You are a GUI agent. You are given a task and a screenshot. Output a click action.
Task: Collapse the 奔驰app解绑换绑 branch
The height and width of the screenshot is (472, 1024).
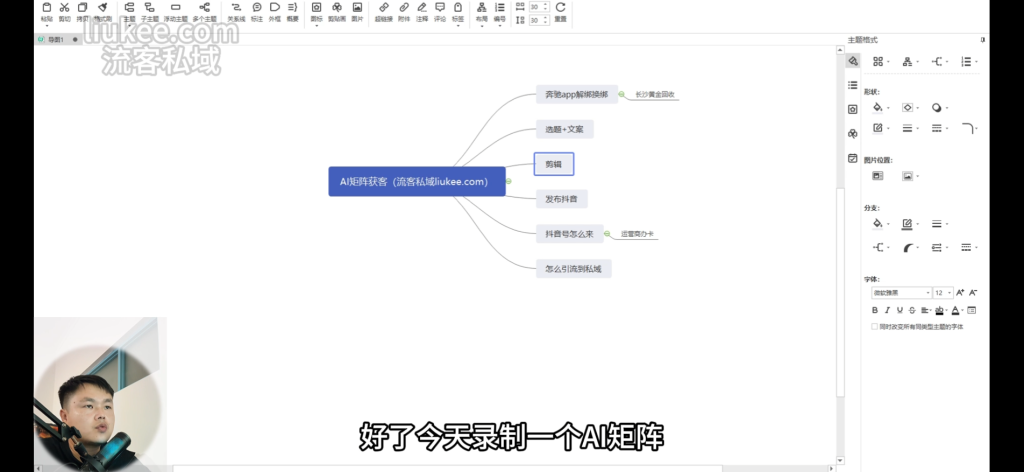pyautogui.click(x=622, y=95)
